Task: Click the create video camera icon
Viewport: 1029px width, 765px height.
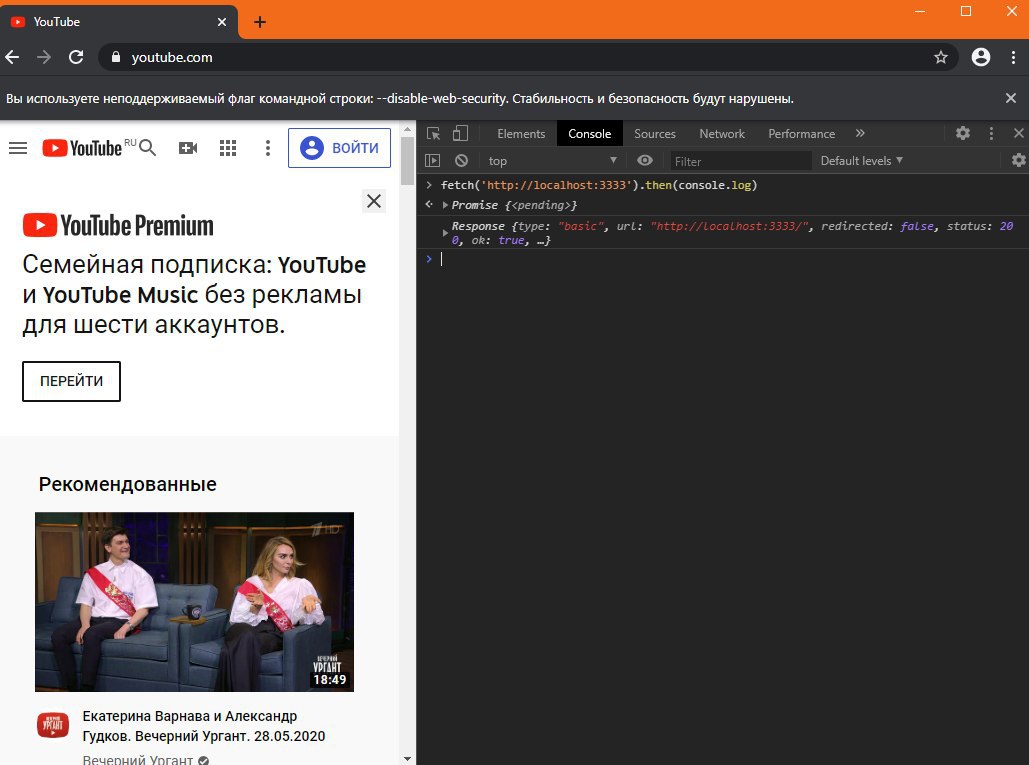Action: [x=188, y=148]
